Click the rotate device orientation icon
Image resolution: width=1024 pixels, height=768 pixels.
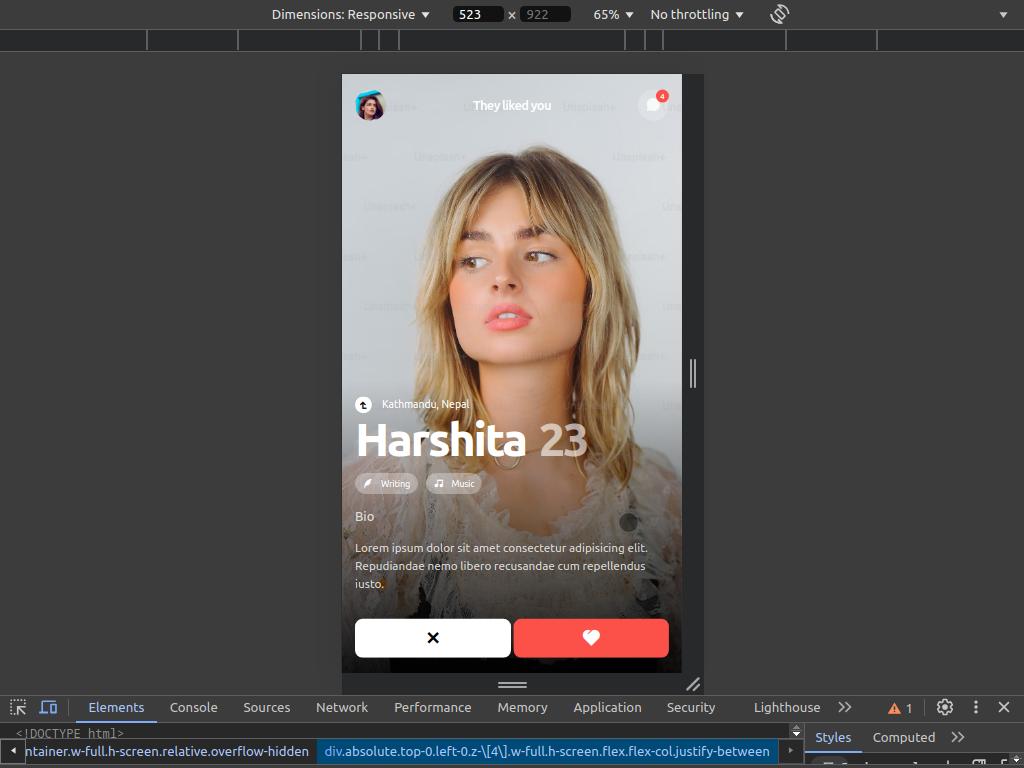pos(779,14)
